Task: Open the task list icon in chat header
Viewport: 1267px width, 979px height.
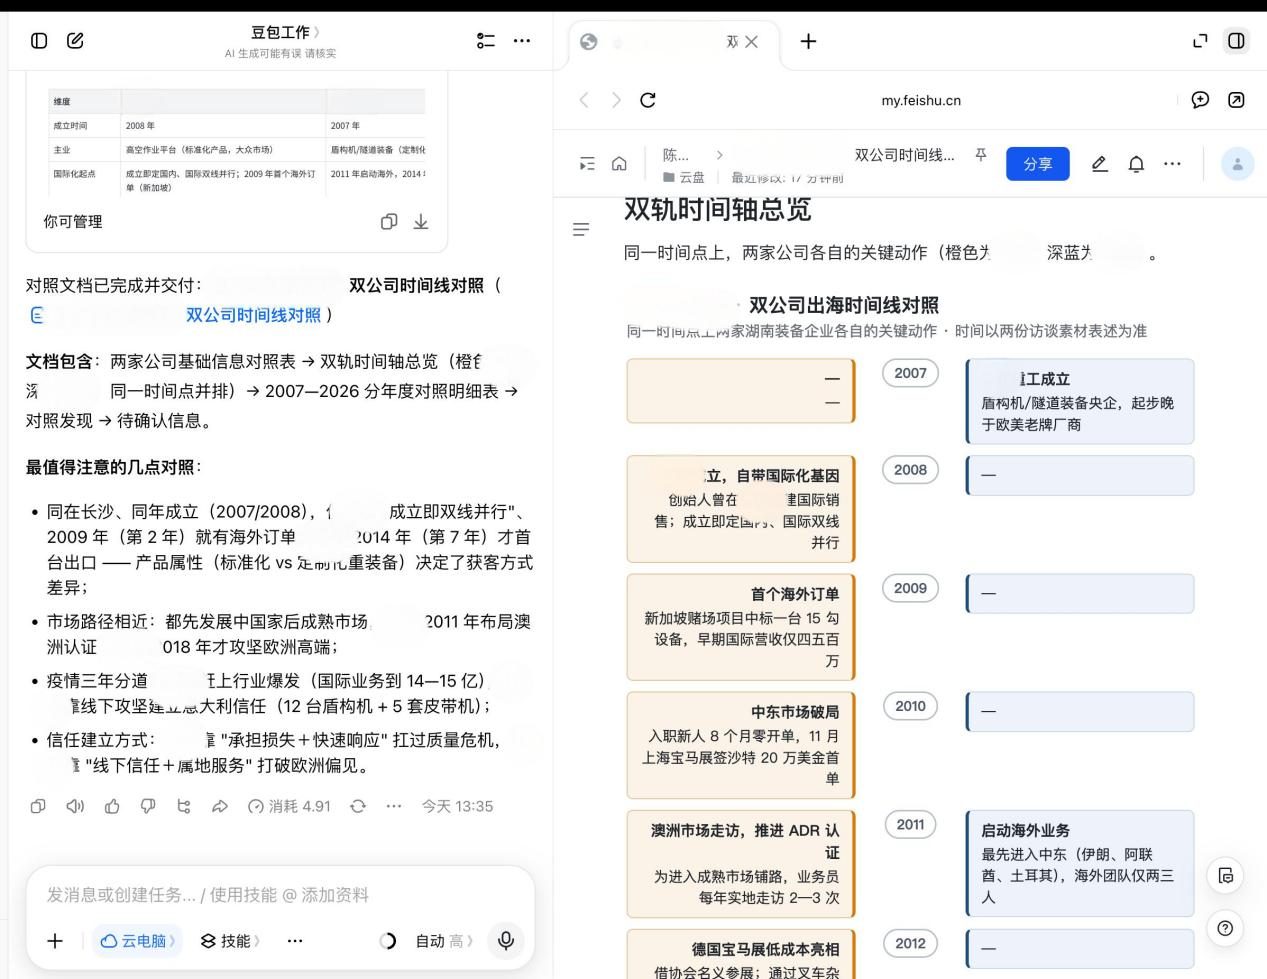Action: coord(486,41)
